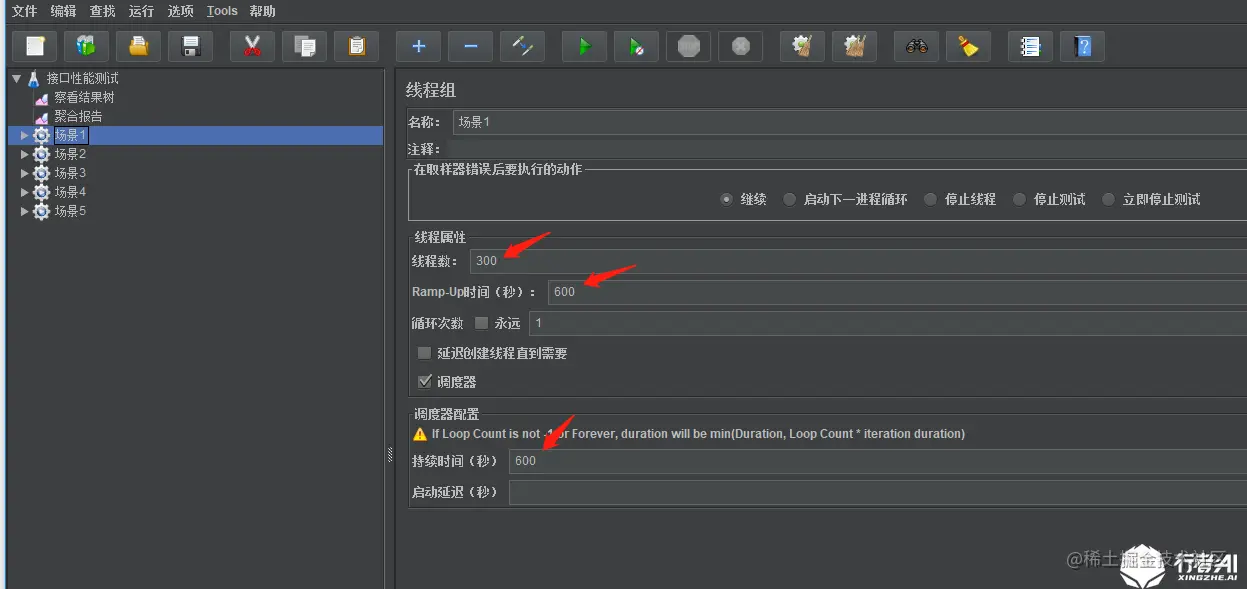1247x589 pixels.
Task: Start the test with green play icon
Action: tap(584, 46)
